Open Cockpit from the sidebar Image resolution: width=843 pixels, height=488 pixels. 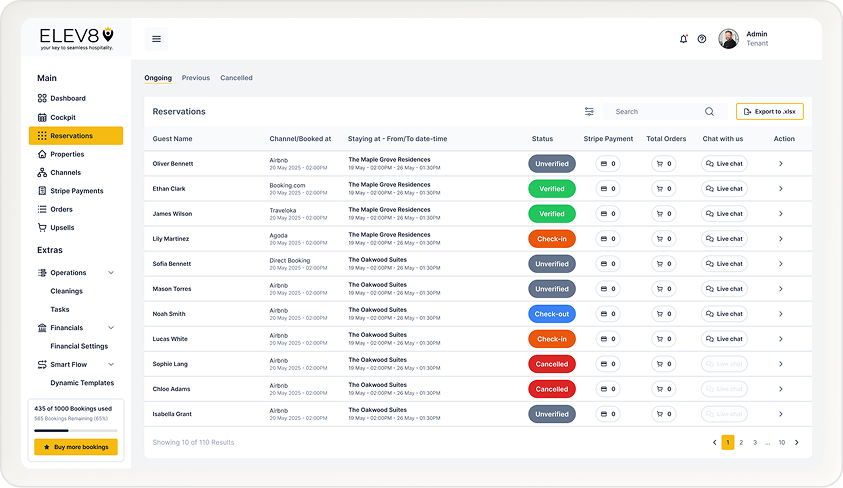(x=63, y=117)
